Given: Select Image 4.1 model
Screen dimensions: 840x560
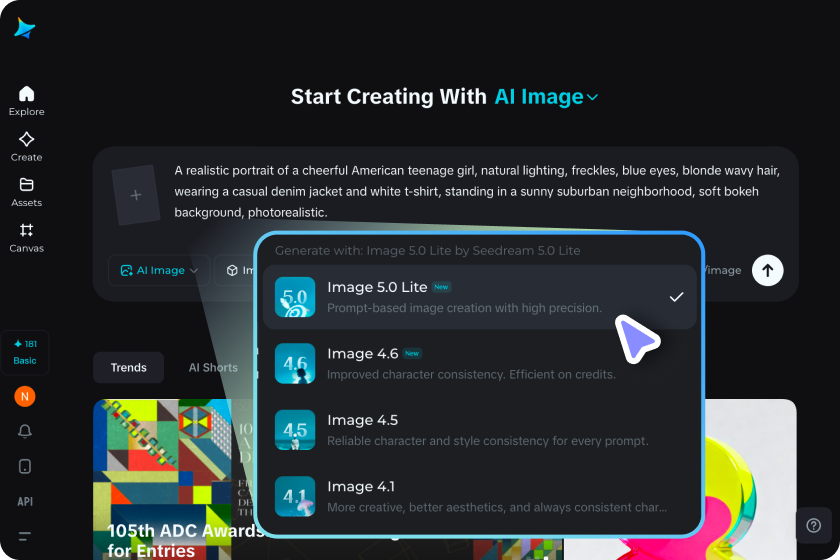Looking at the screenshot, I should [x=479, y=496].
